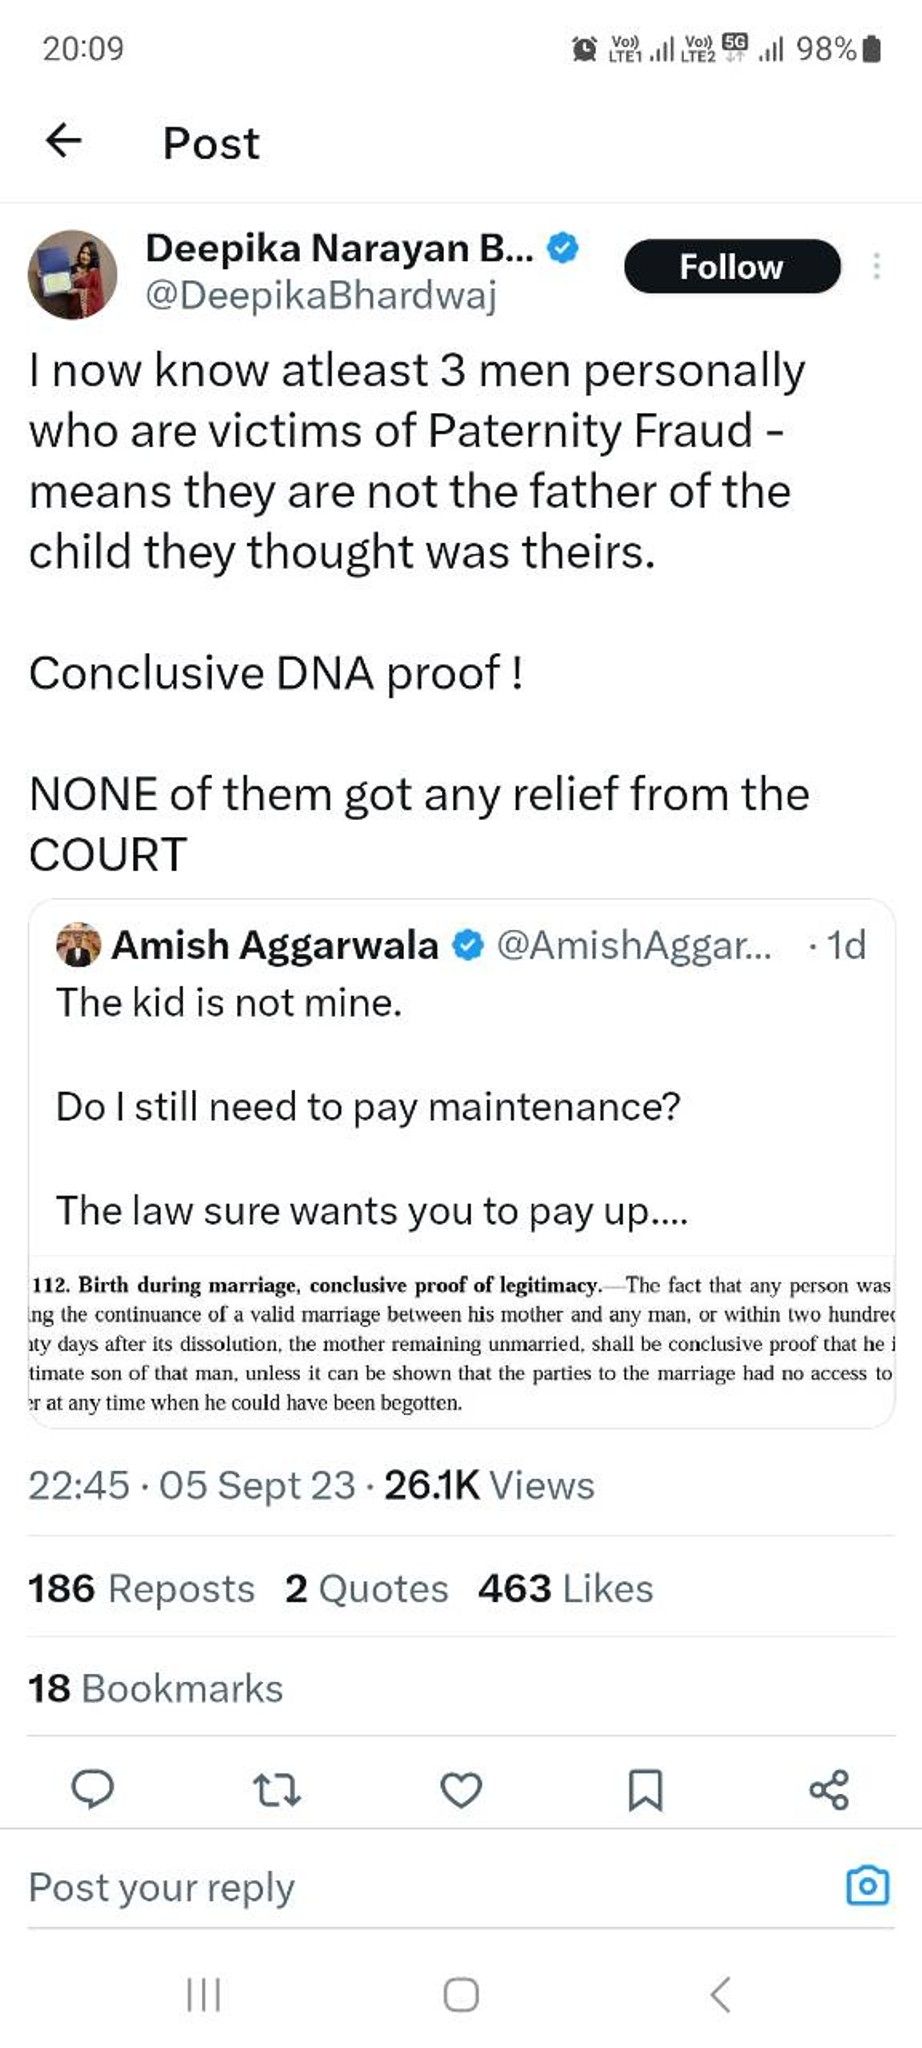Tap Android home navigation button

click(461, 1994)
